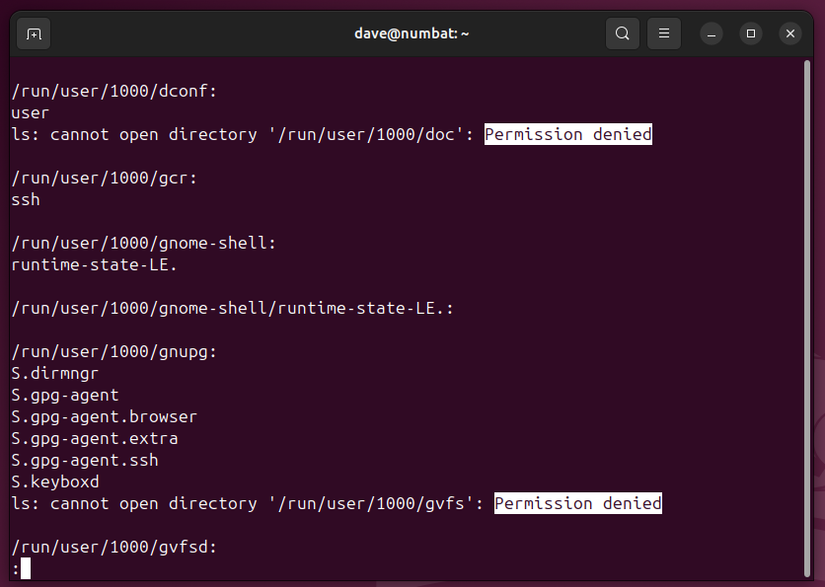This screenshot has height=587, width=825.
Task: Click the S.gpg-agent entry
Action: click(x=65, y=395)
